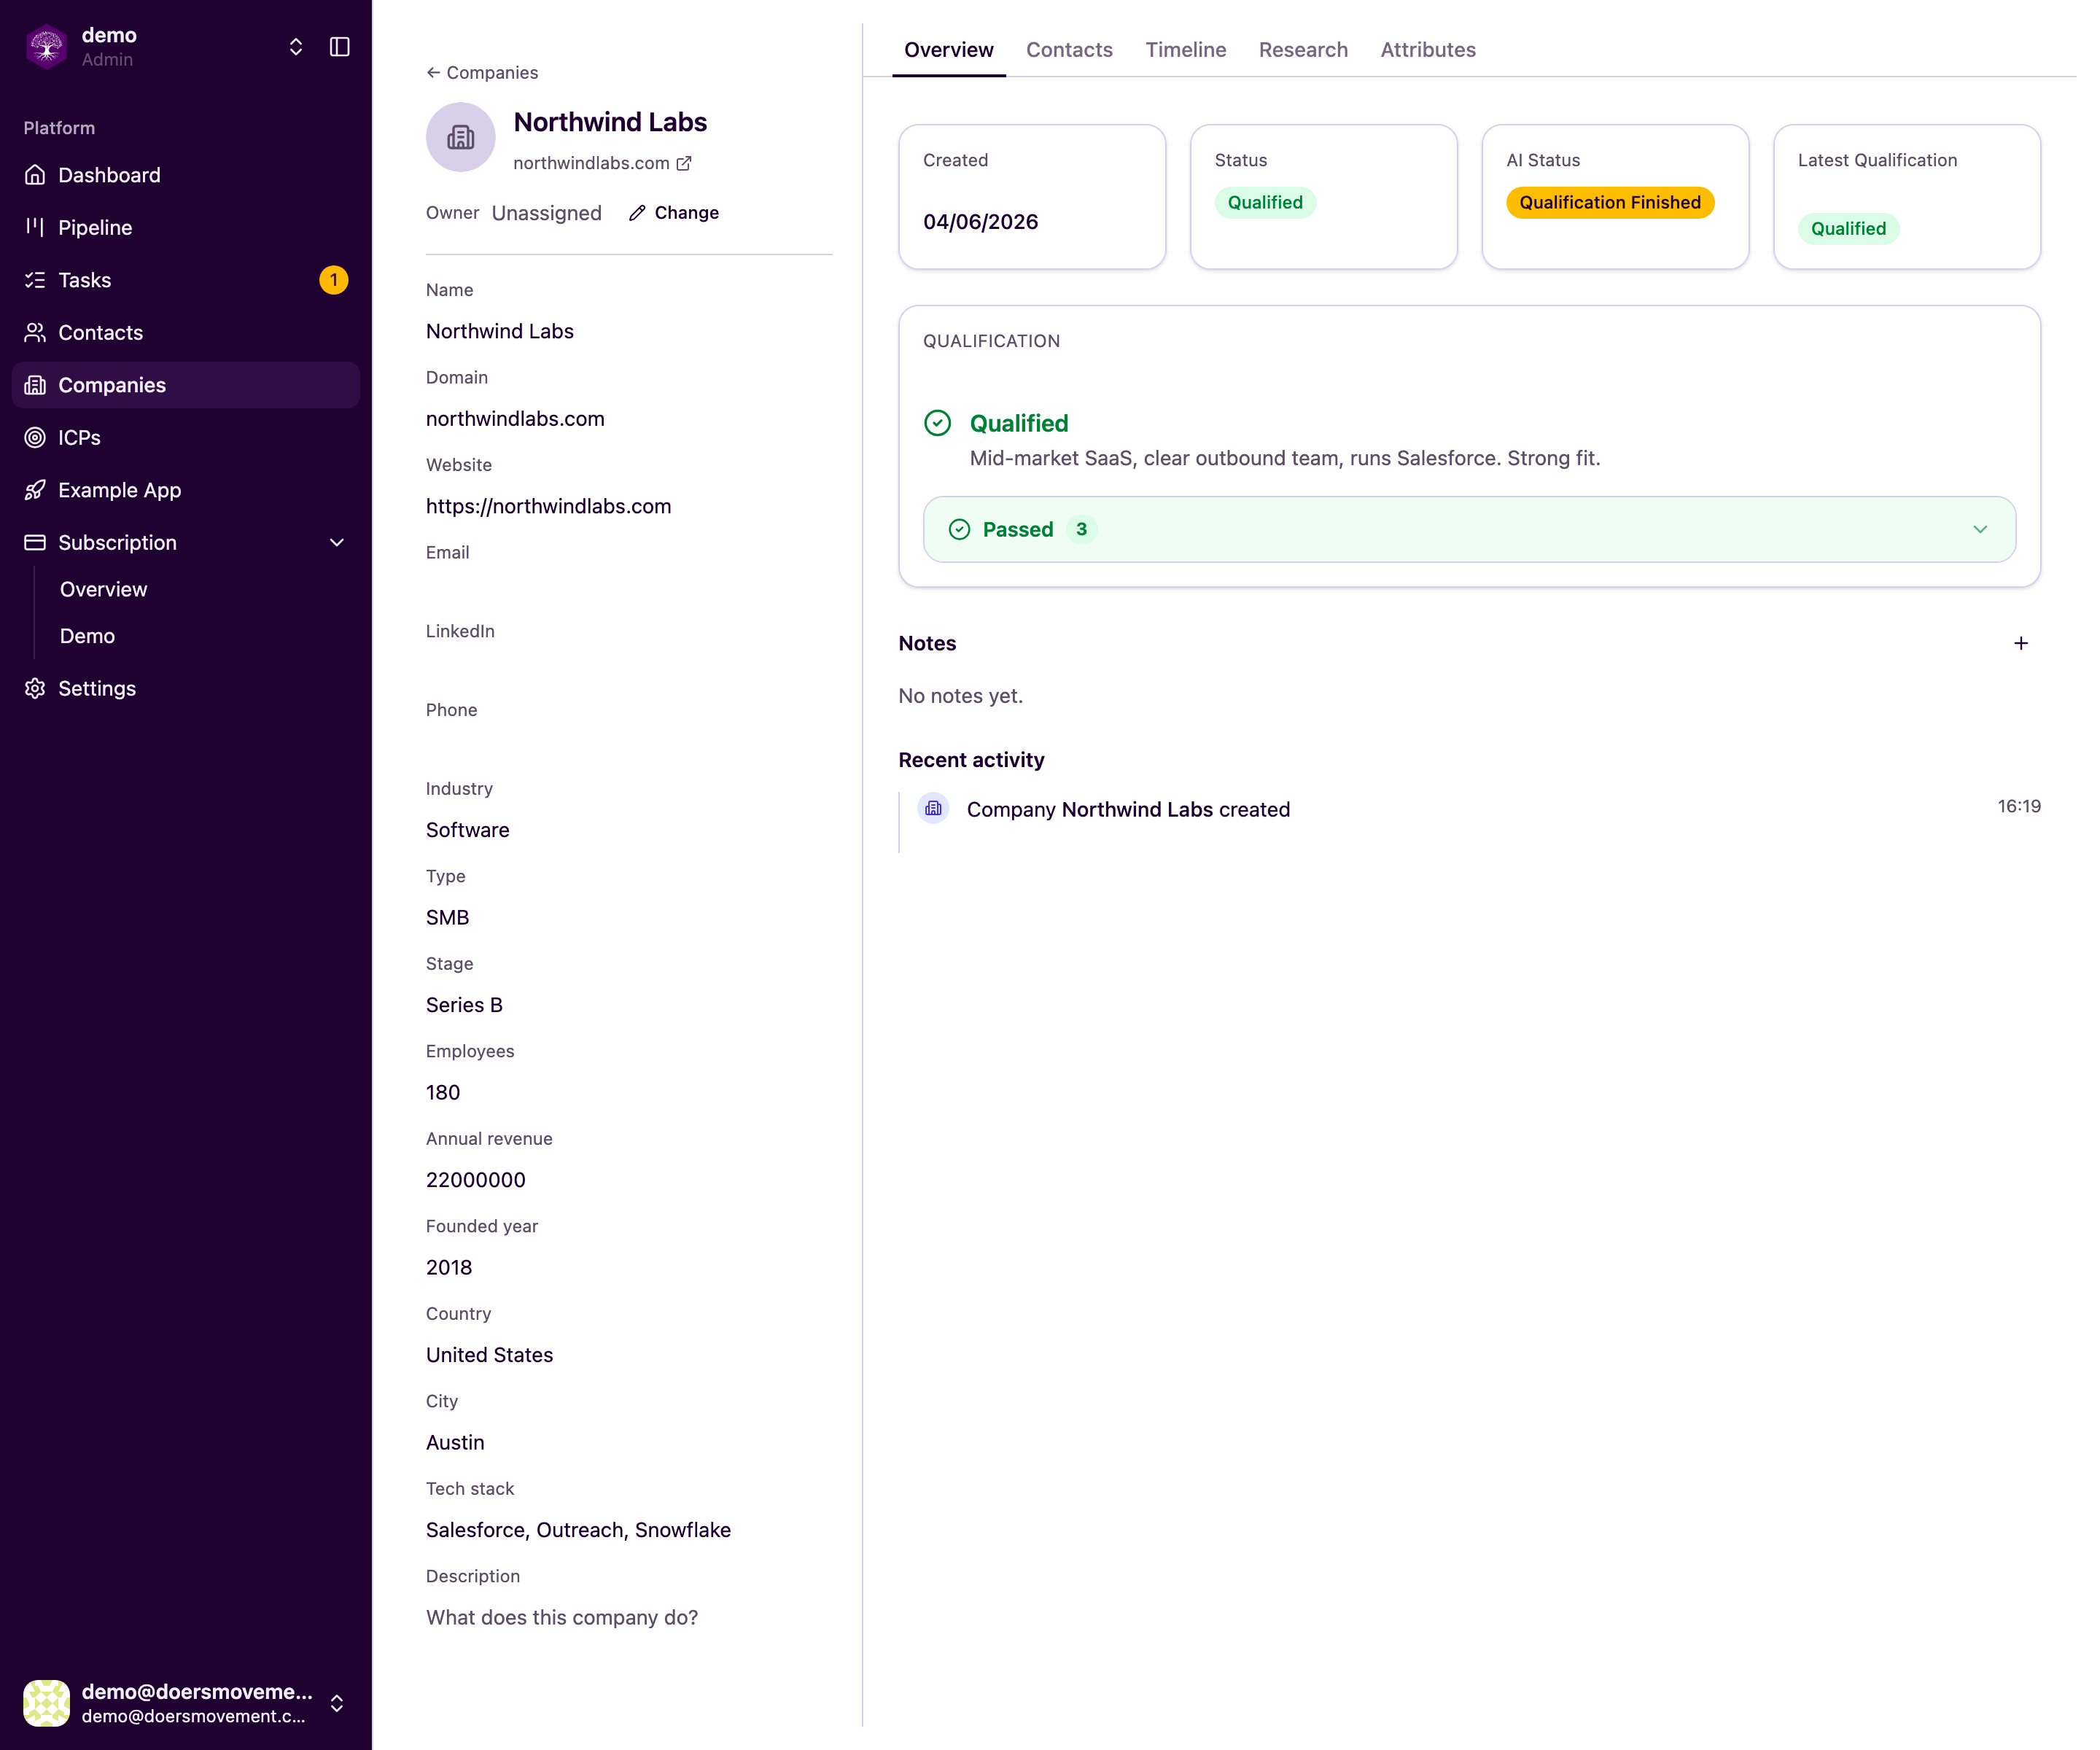Select Companies in the sidebar

(186, 385)
